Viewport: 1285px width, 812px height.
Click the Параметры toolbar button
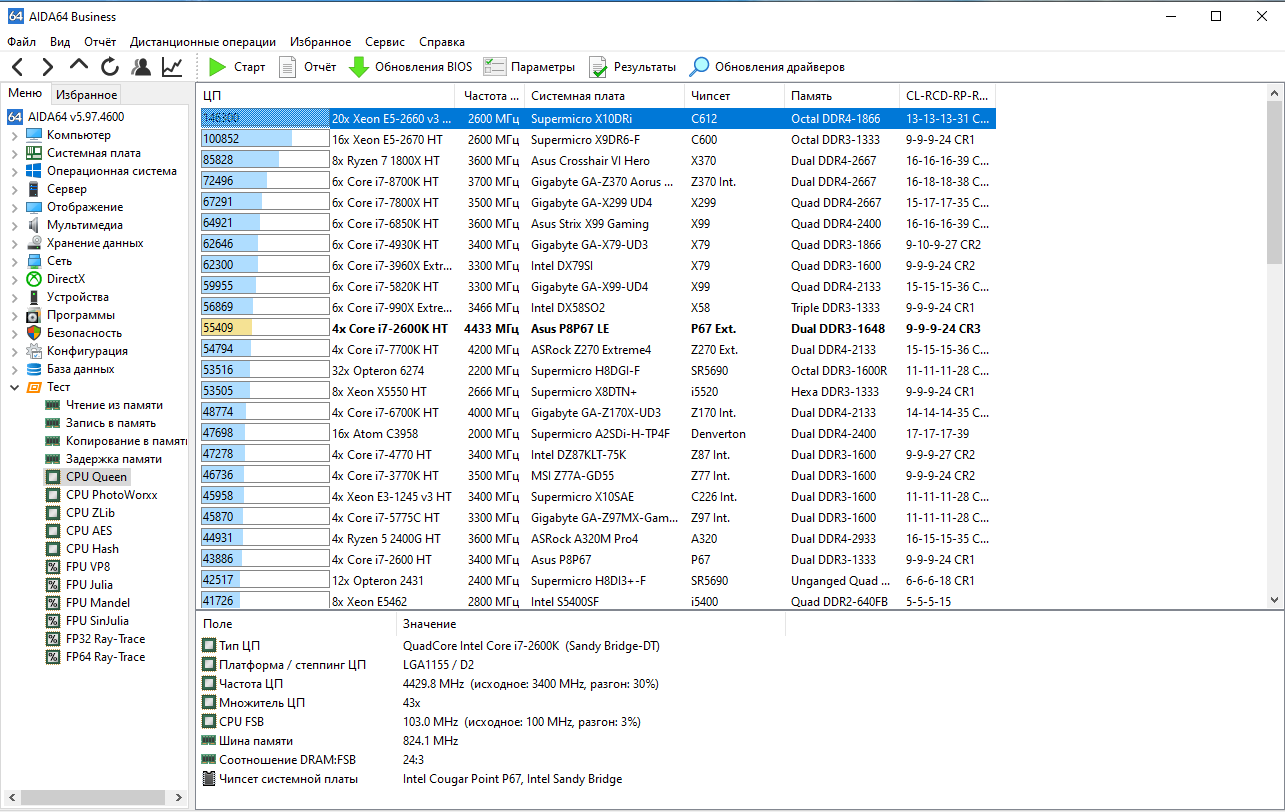(529, 67)
